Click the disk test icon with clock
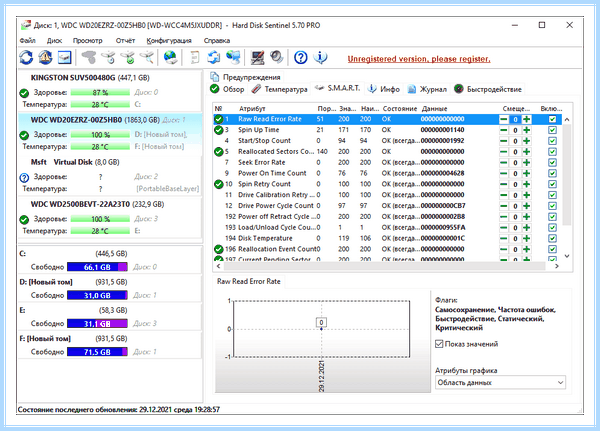Image resolution: width=600 pixels, height=431 pixels. 109,58
